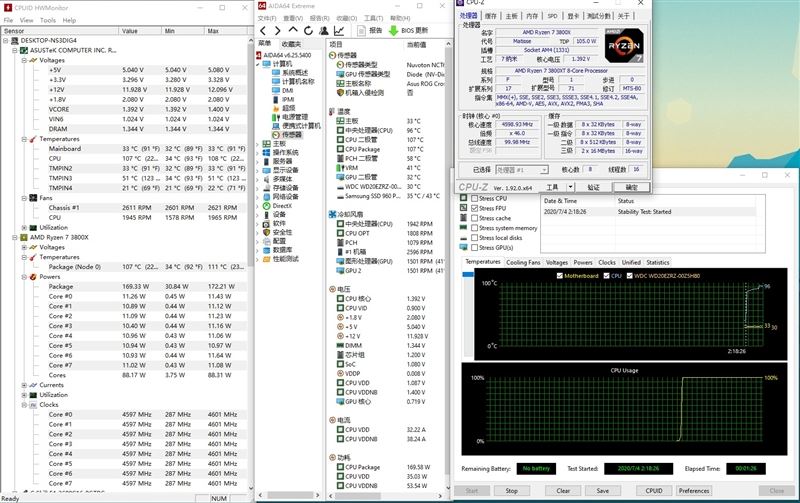Screen dimensions: 800x503
Task: Switch to the 收藏夹 favorites tab in AIDA64
Action: [291, 44]
